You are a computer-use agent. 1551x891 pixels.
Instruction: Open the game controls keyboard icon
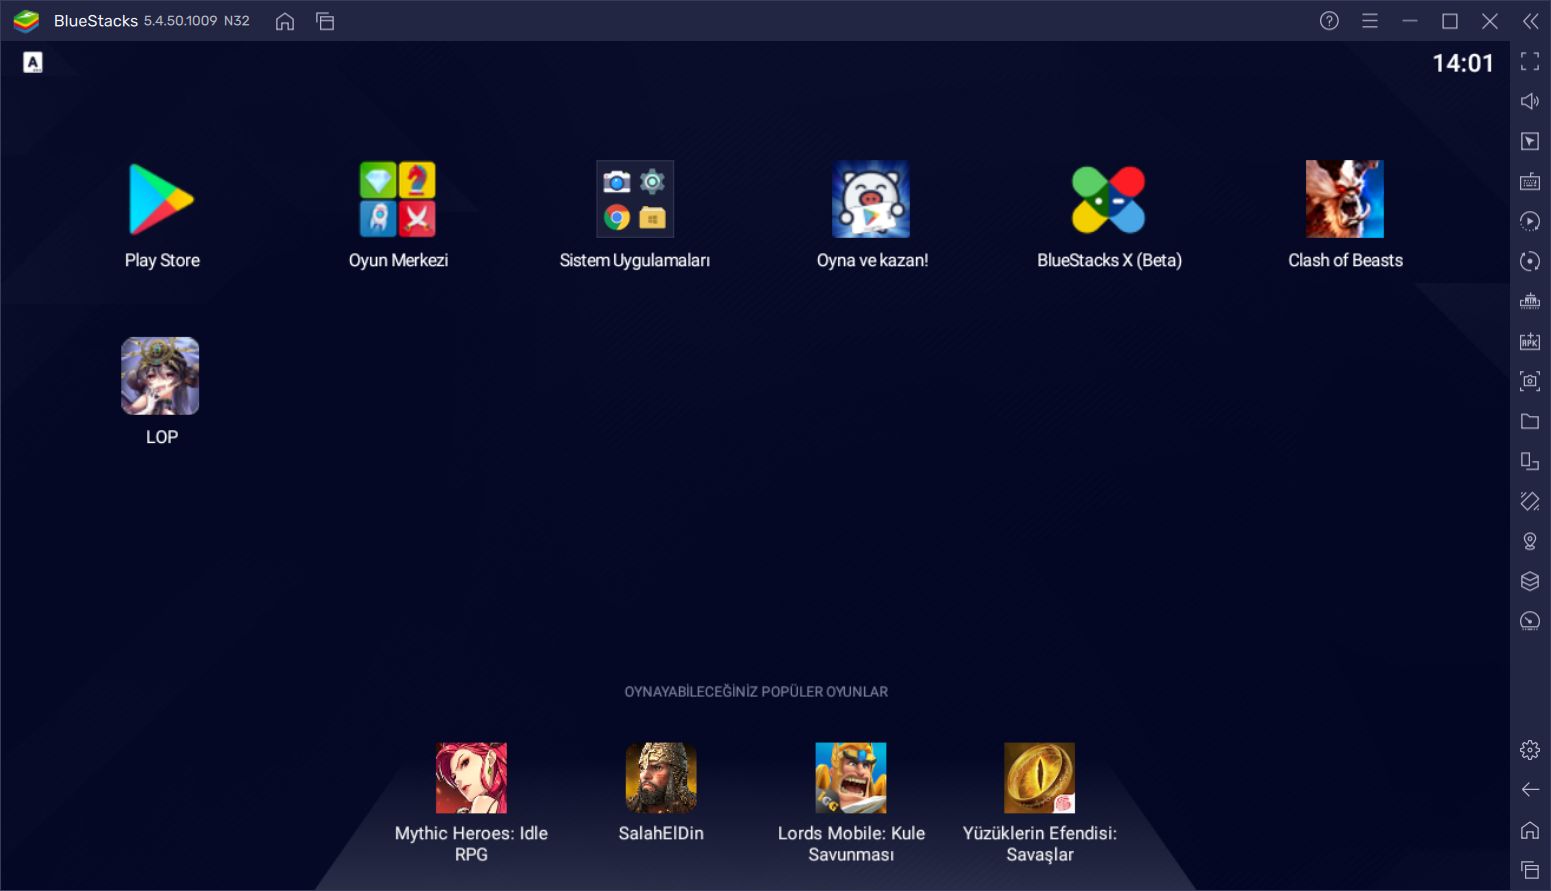click(1530, 181)
